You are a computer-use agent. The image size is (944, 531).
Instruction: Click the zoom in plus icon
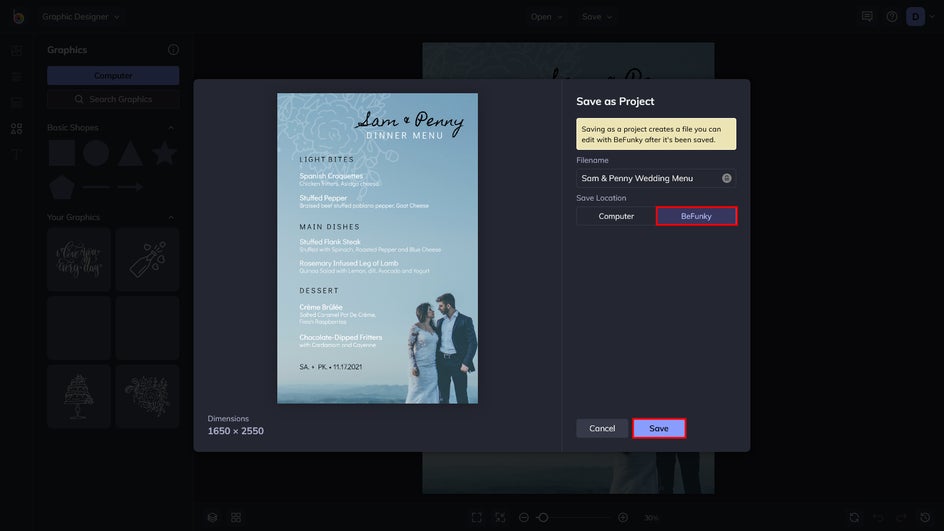coord(623,517)
